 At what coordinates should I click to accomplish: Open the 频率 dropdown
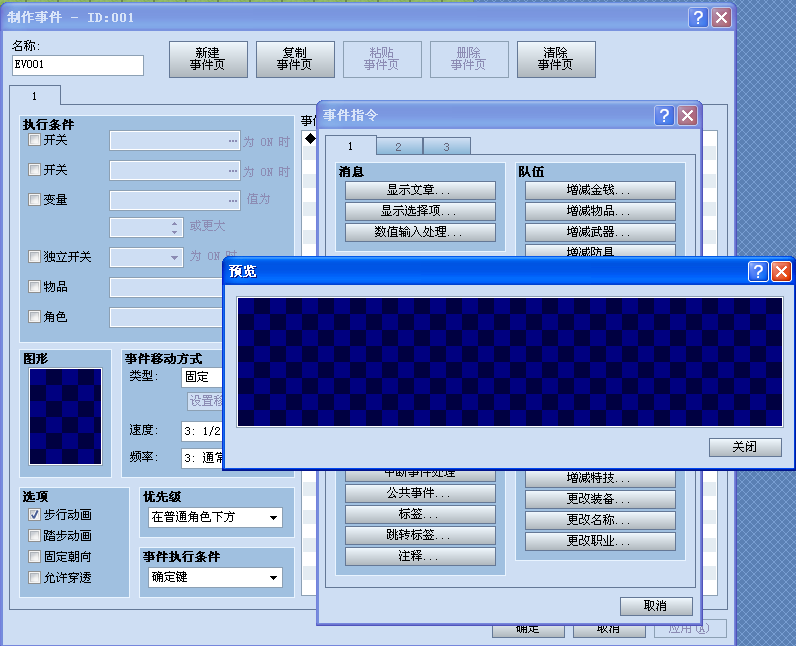pos(202,458)
